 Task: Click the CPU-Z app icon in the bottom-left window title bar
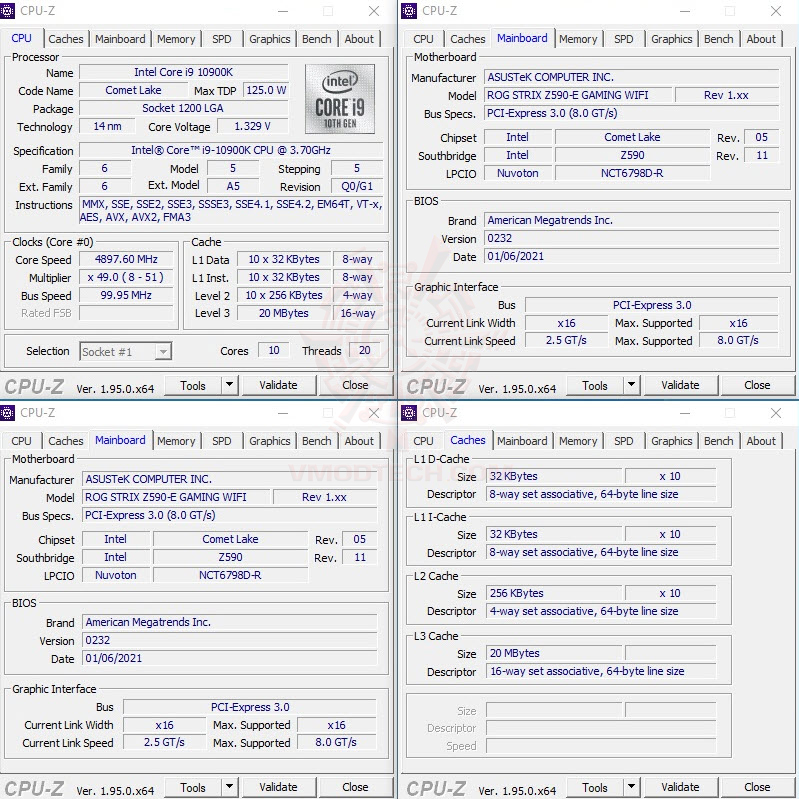7,413
